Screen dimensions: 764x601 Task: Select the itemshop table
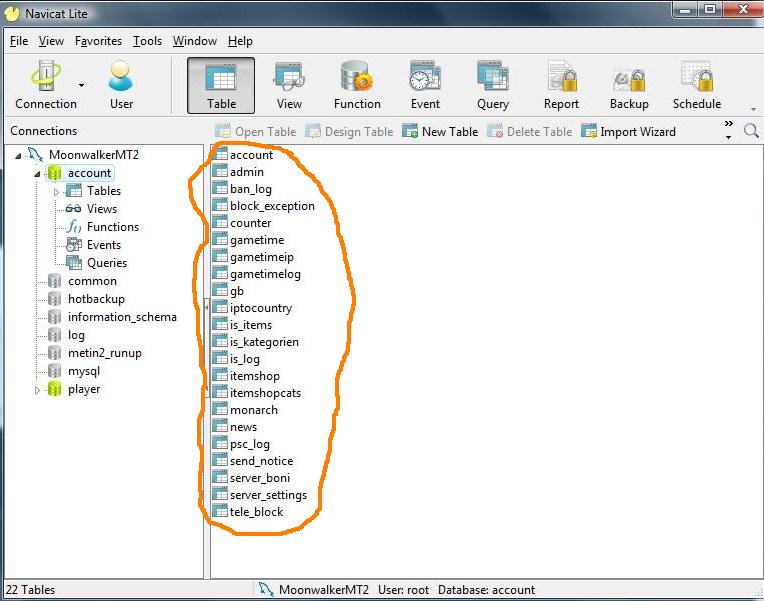coord(247,376)
